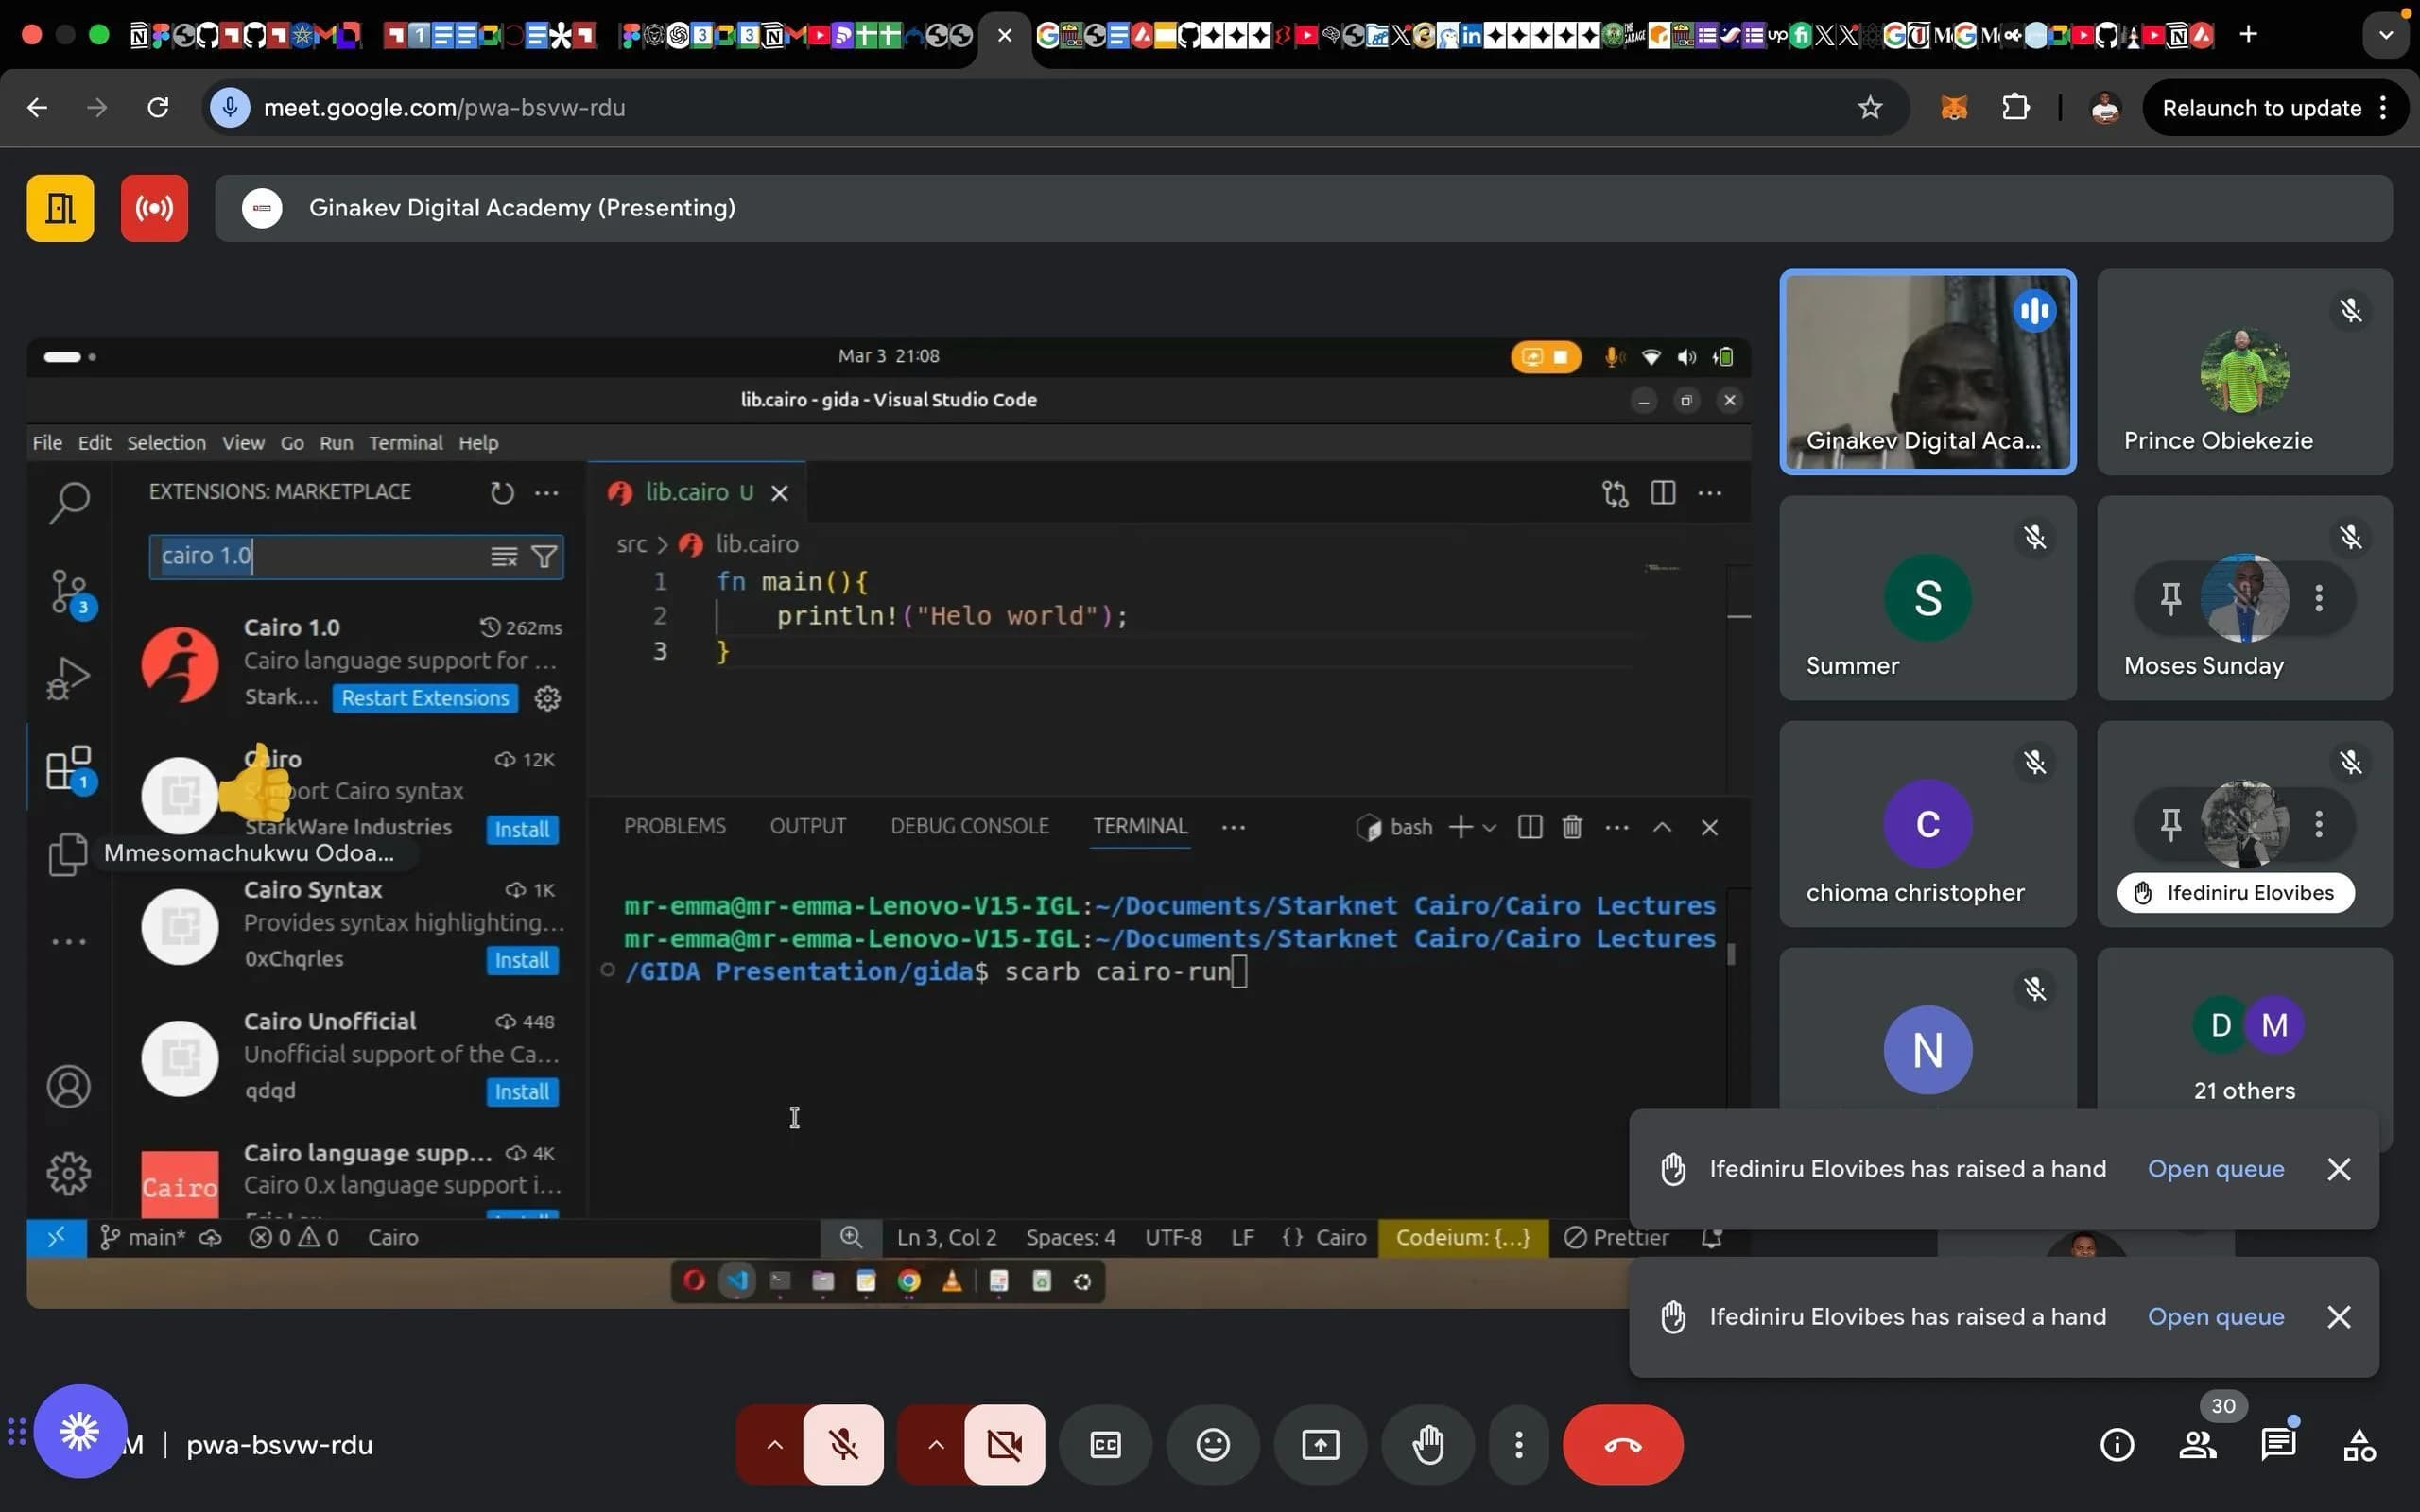This screenshot has width=2420, height=1512.
Task: Toggle the camera on/off button
Action: (1004, 1444)
